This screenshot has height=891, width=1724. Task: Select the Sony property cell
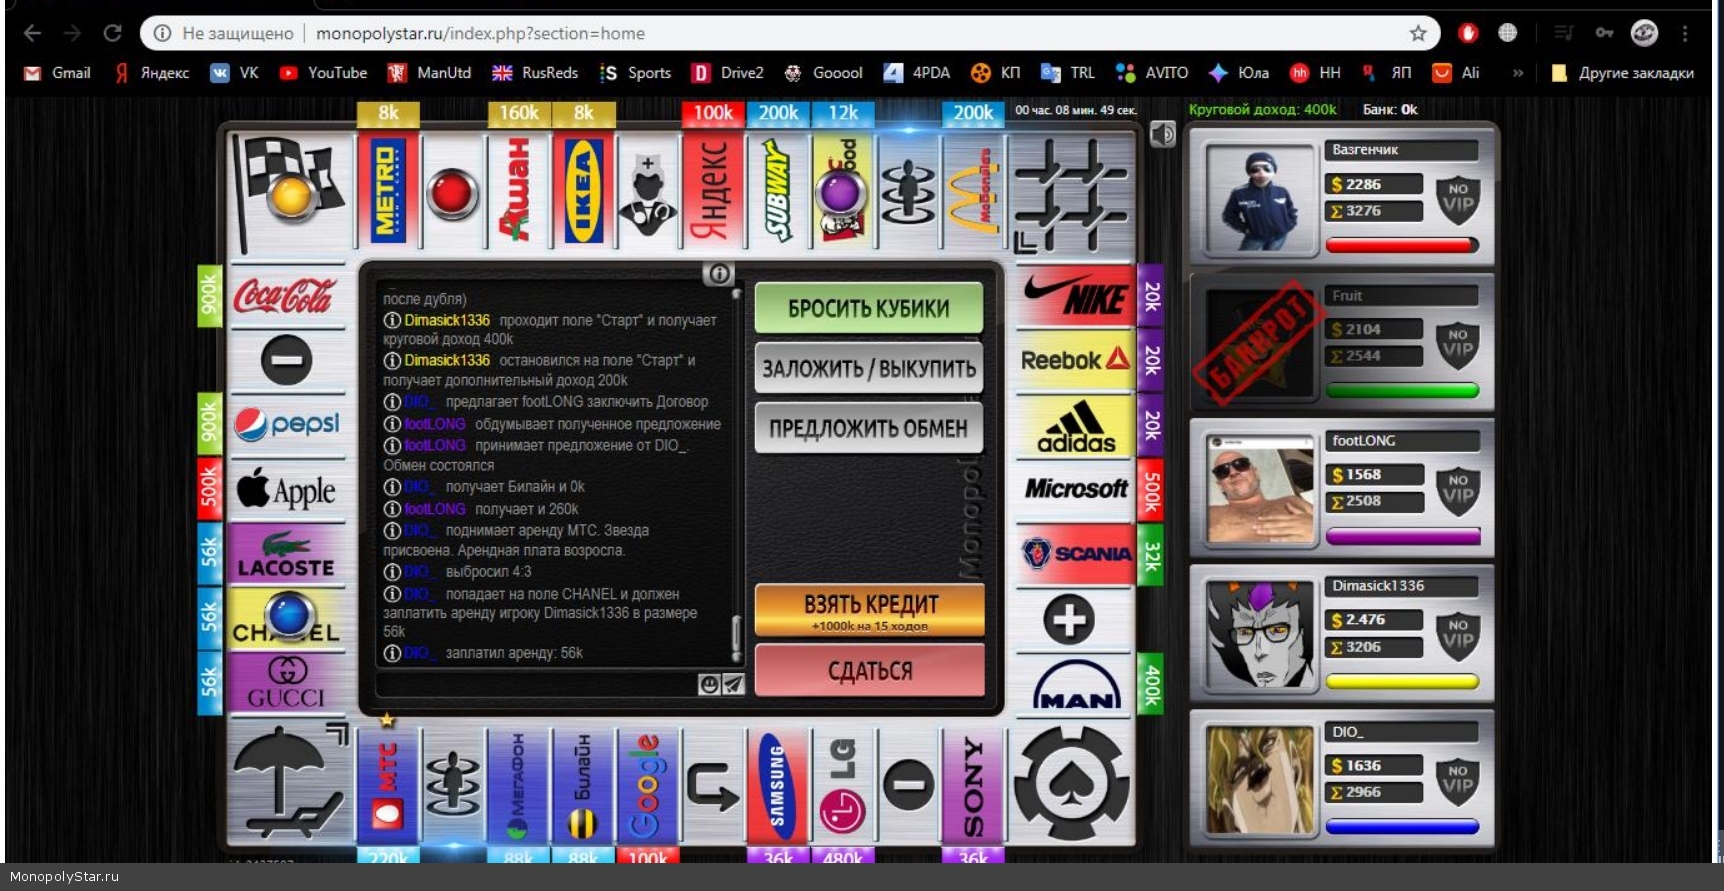point(973,786)
